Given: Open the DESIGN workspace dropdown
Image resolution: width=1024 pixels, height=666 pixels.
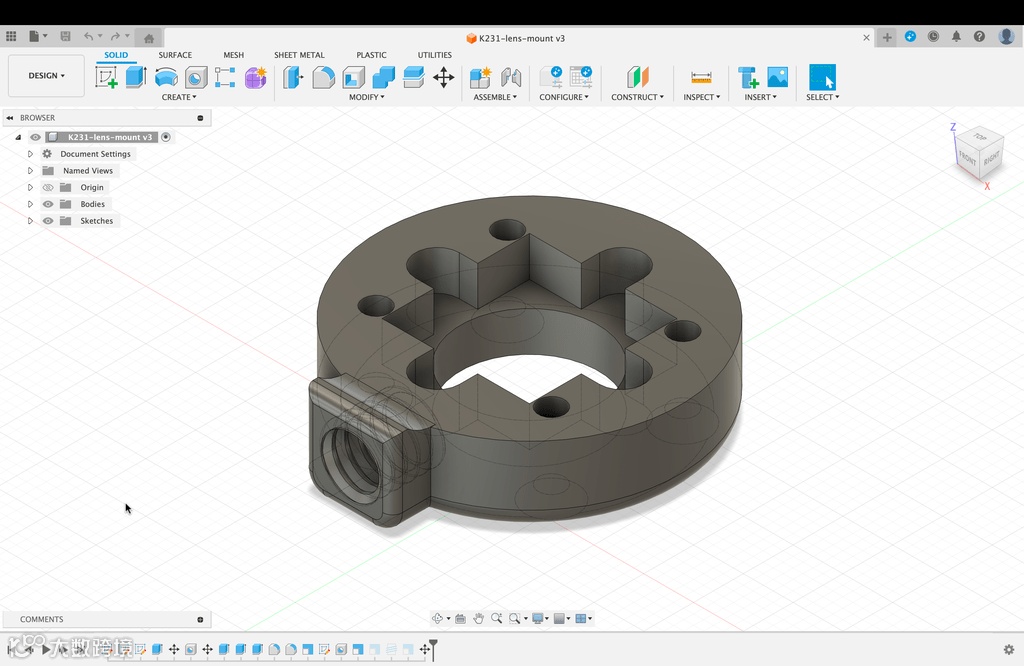Looking at the screenshot, I should pyautogui.click(x=46, y=76).
